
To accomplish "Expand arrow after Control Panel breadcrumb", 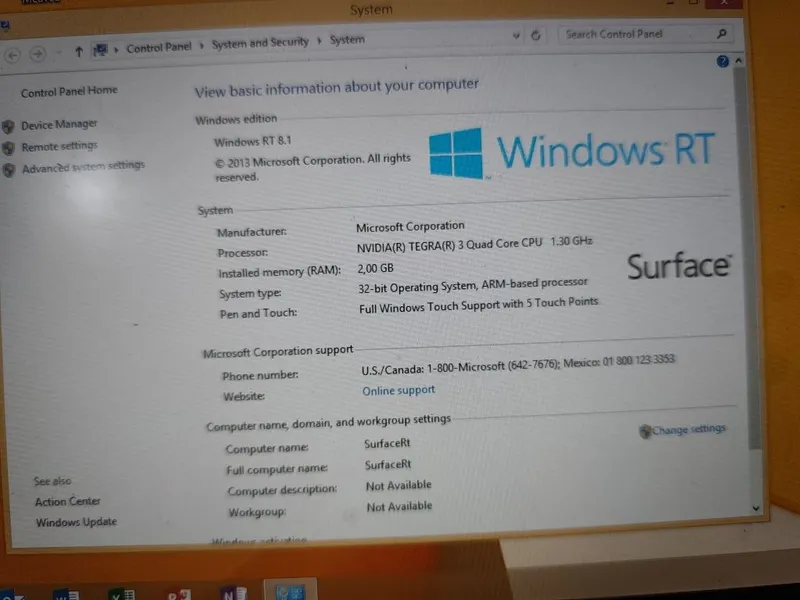I will click(x=202, y=46).
